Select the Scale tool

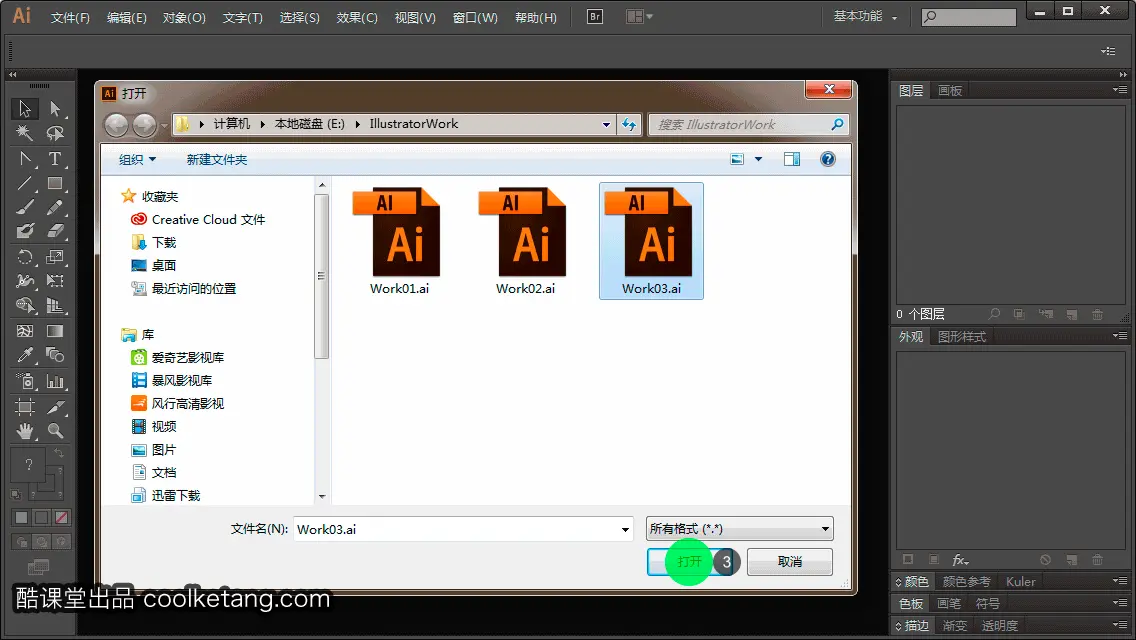[55, 257]
